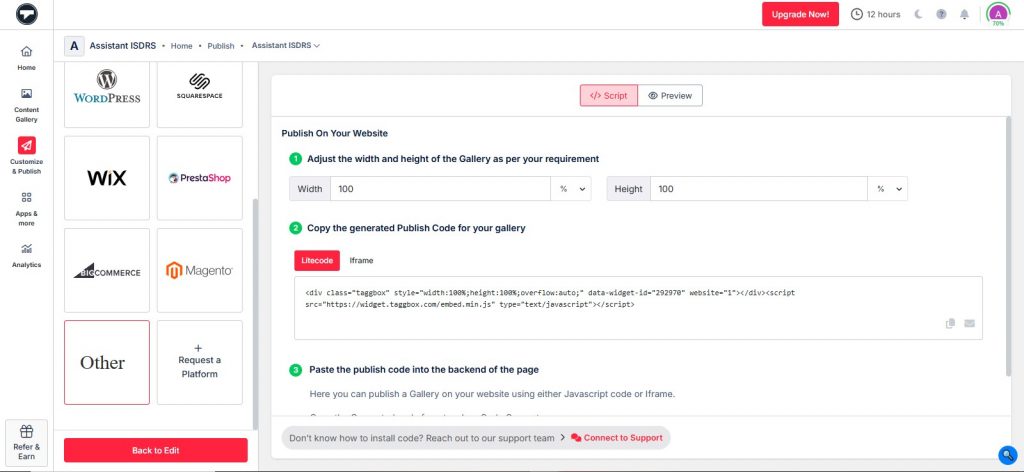Choose the Magento platform card
This screenshot has height=472, width=1024.
tap(200, 270)
